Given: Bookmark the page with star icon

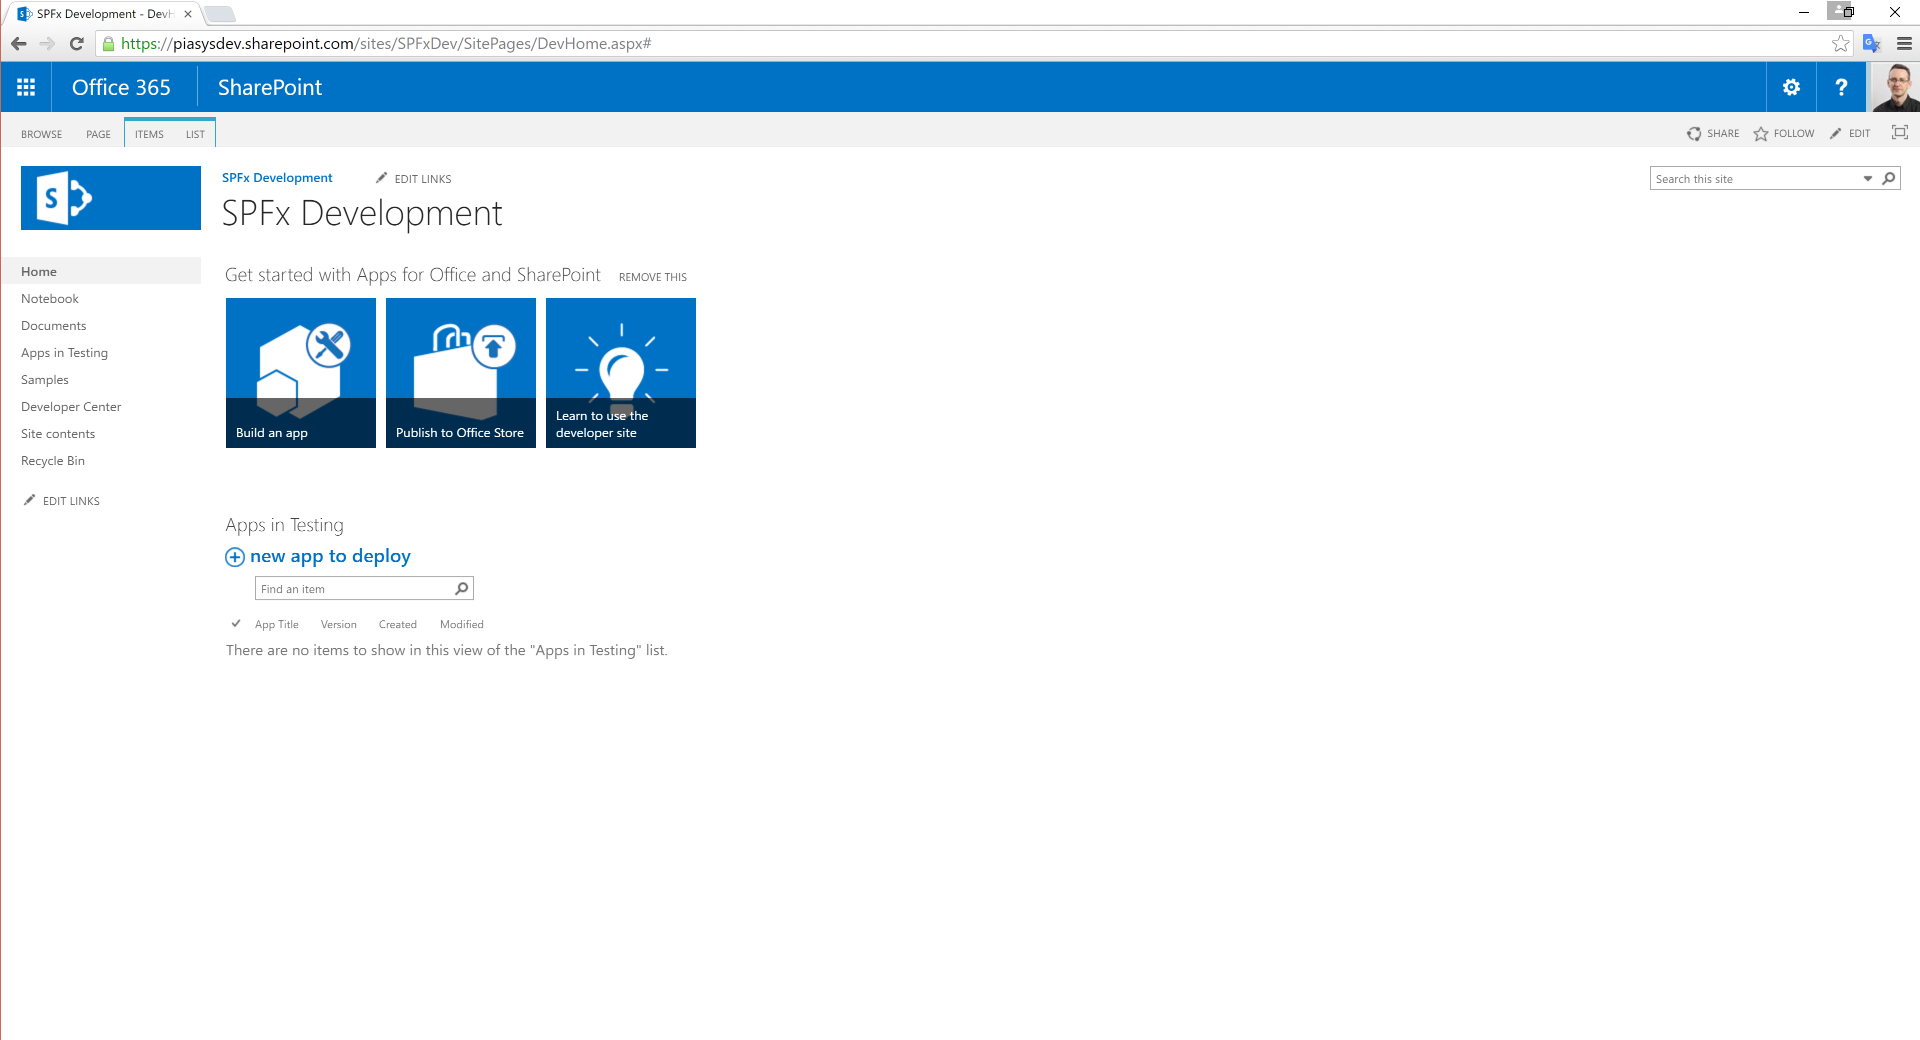Looking at the screenshot, I should tap(1840, 43).
